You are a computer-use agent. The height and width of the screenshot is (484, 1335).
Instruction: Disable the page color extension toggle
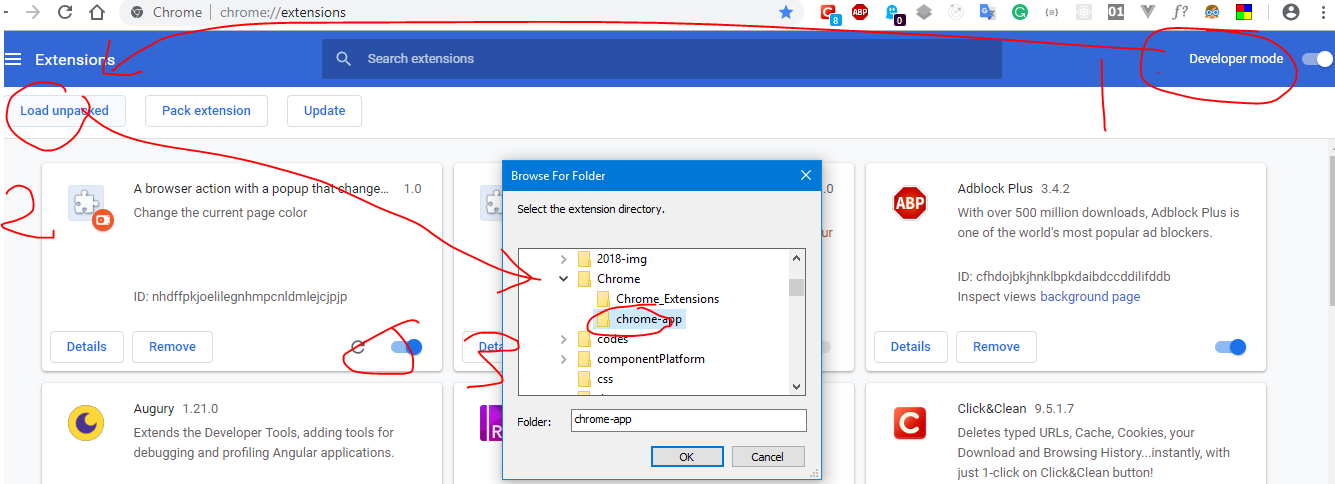(x=406, y=347)
